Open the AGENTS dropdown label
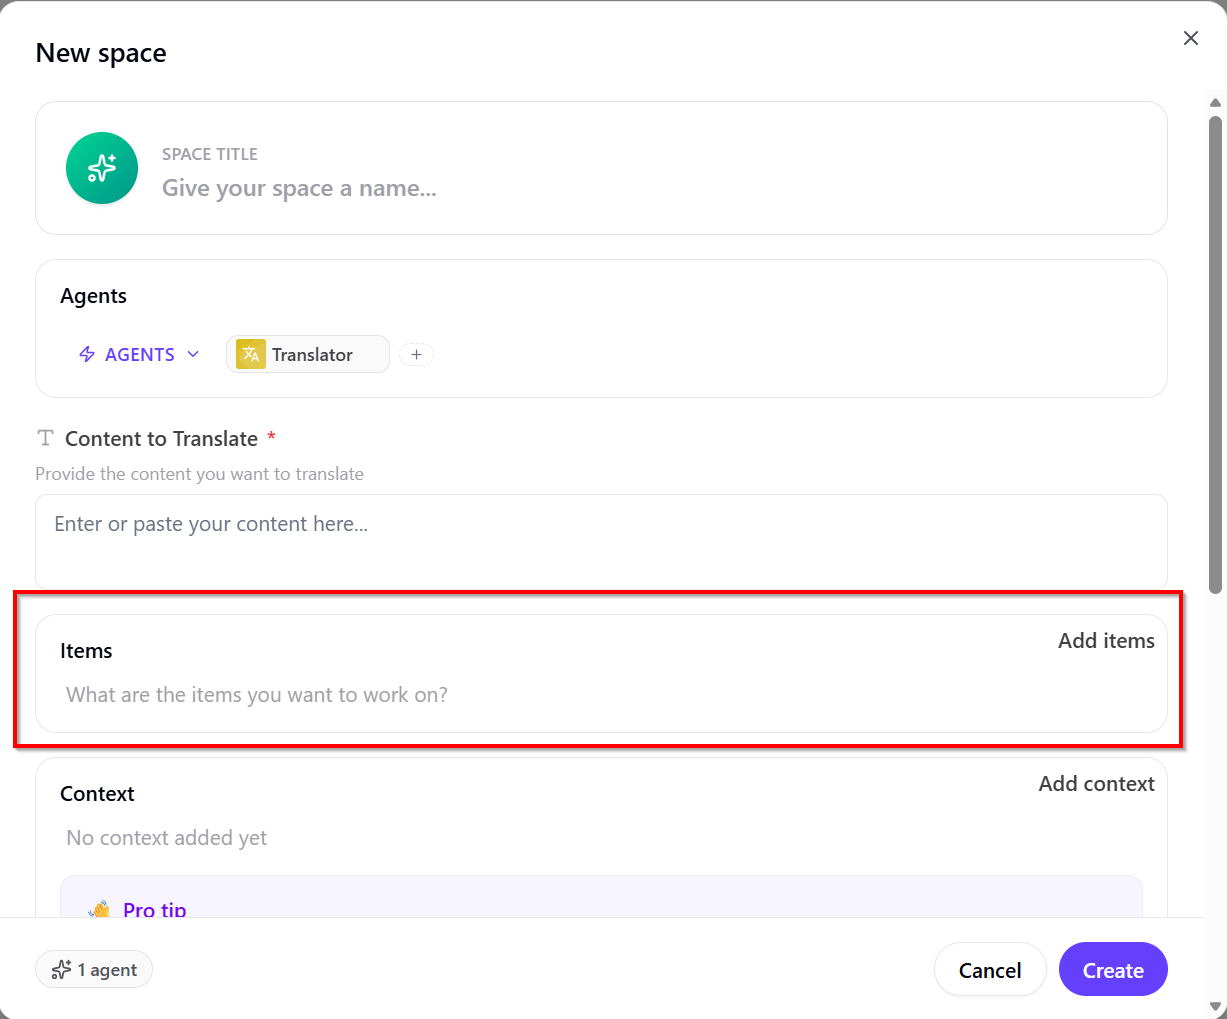The height and width of the screenshot is (1019, 1227). (140, 355)
